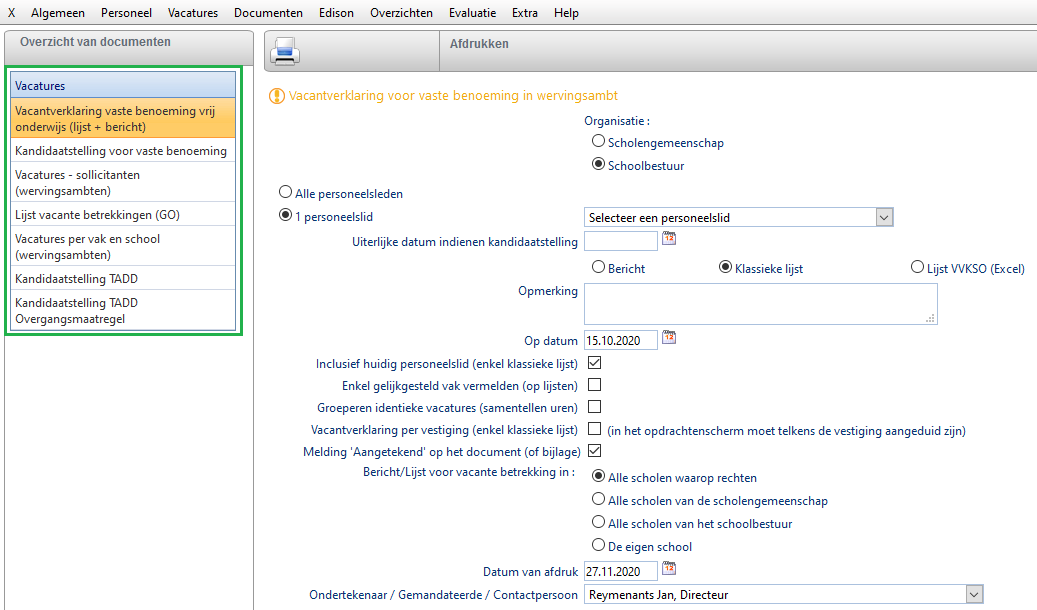Uncheck Inclusief huidig personeelslid checkbox
This screenshot has height=610, width=1037.
[x=595, y=363]
